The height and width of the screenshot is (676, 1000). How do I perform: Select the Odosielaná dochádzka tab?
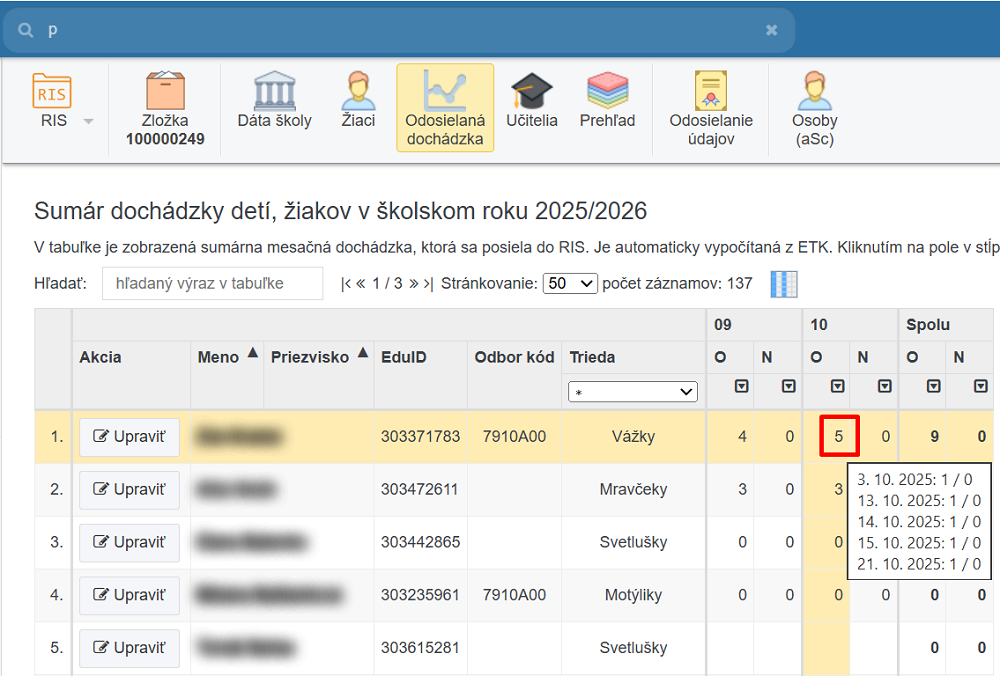445,108
